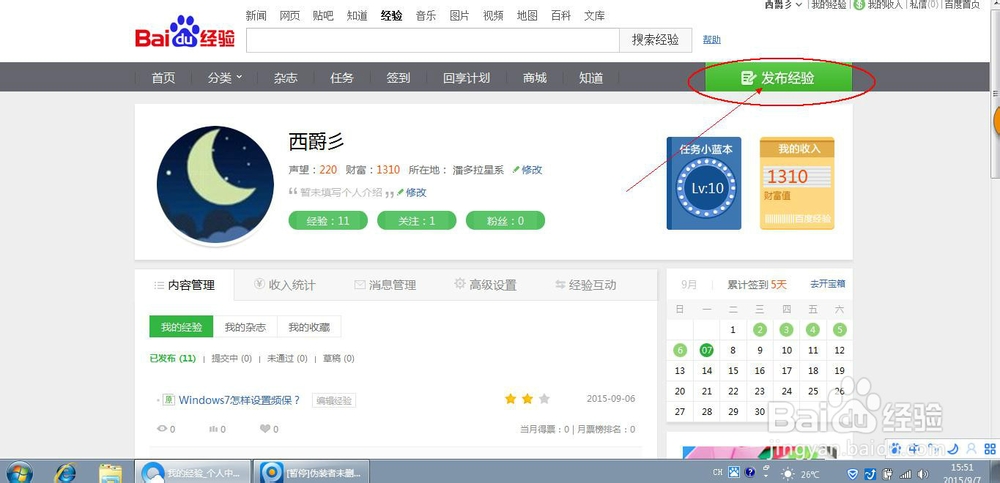Click calendar day 6 with green circle
The image size is (1000, 483).
pos(680,350)
